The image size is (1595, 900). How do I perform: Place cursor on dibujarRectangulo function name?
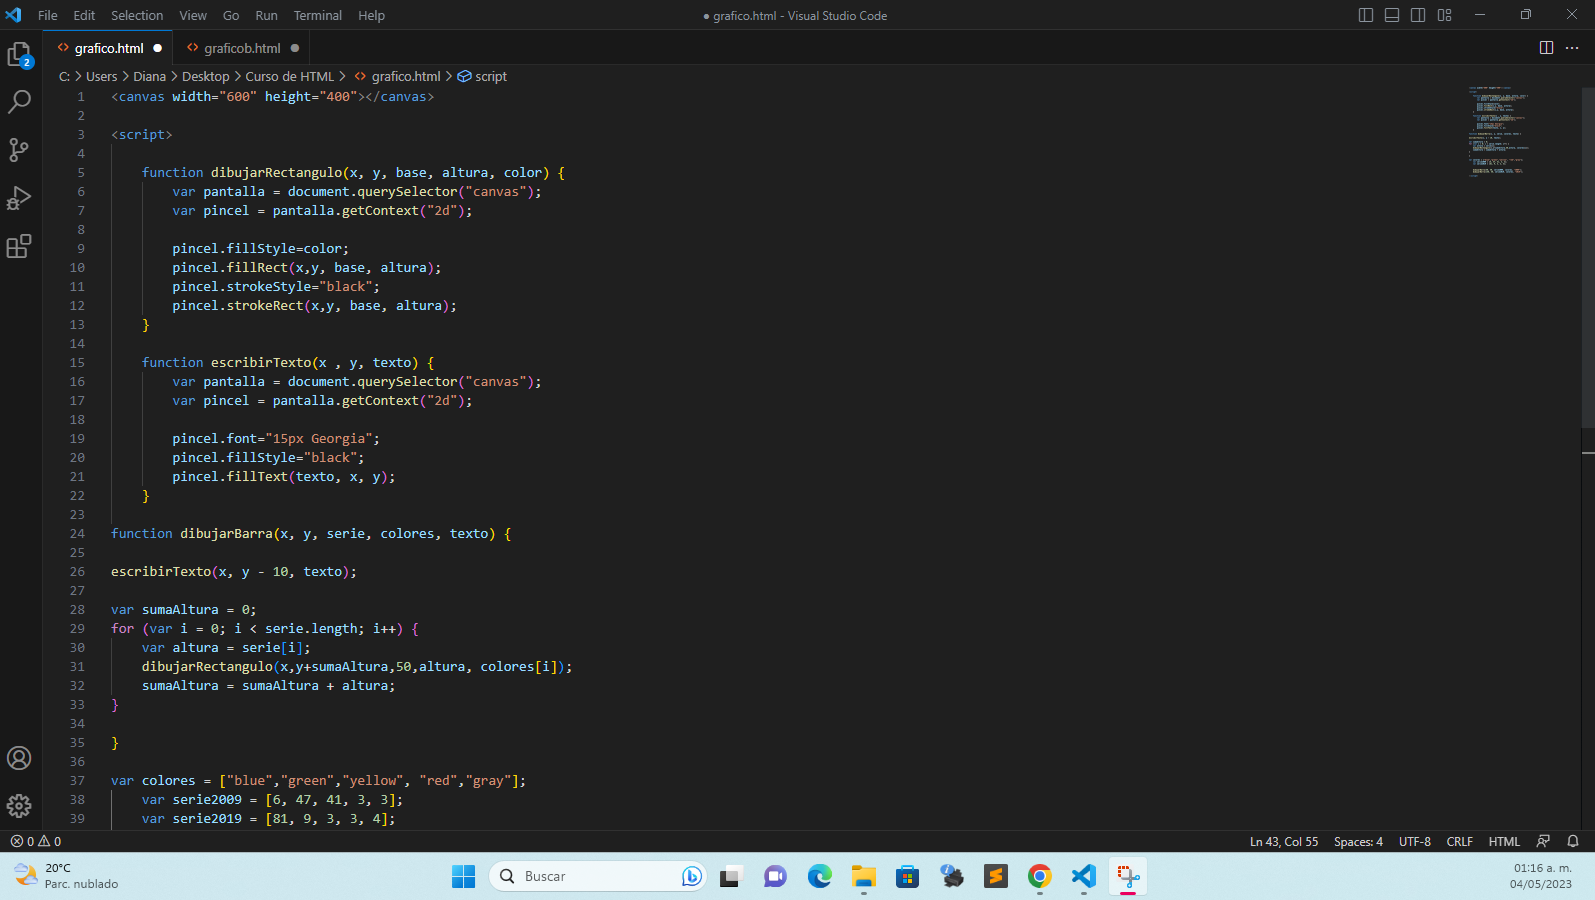coord(276,172)
